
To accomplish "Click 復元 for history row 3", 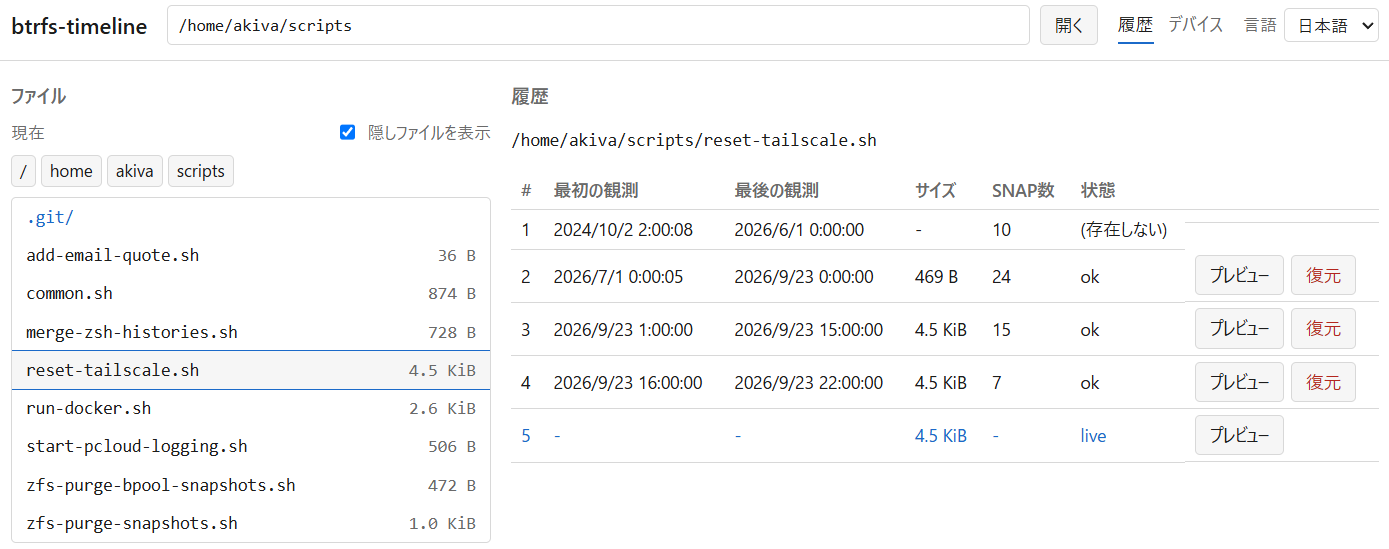I will [x=1323, y=329].
